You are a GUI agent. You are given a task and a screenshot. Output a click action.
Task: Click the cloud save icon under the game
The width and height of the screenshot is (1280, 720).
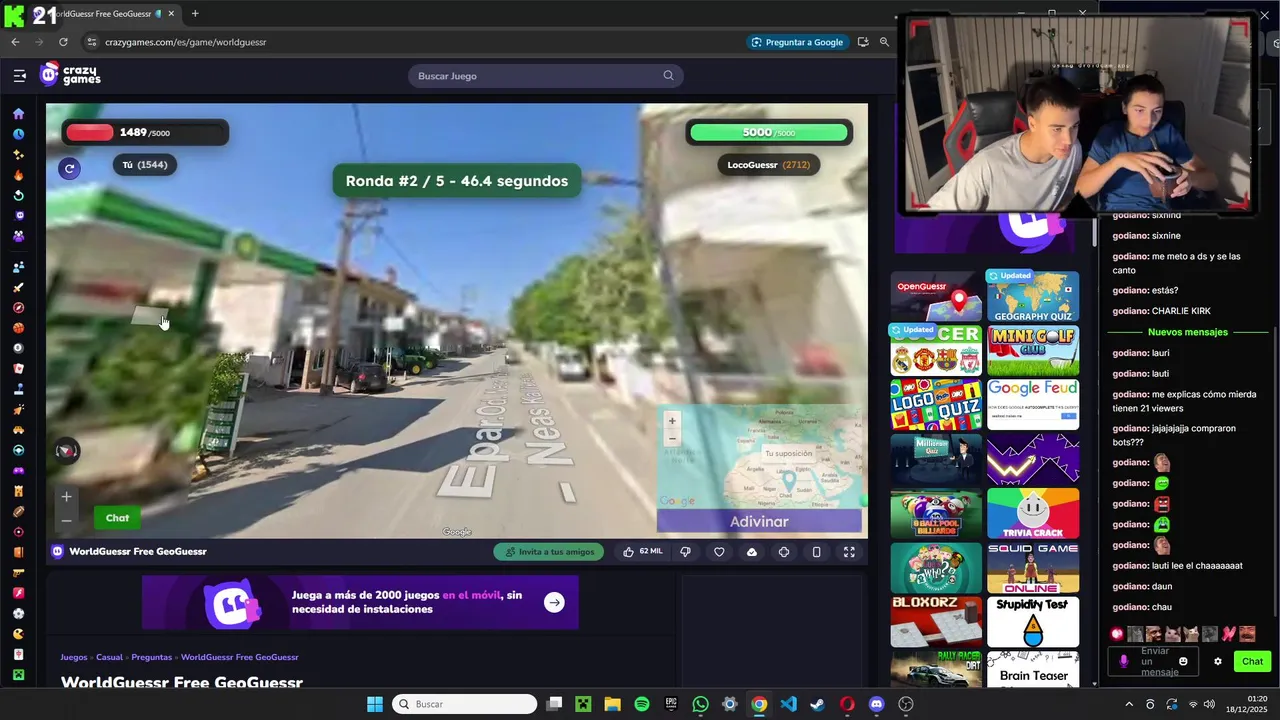point(752,551)
